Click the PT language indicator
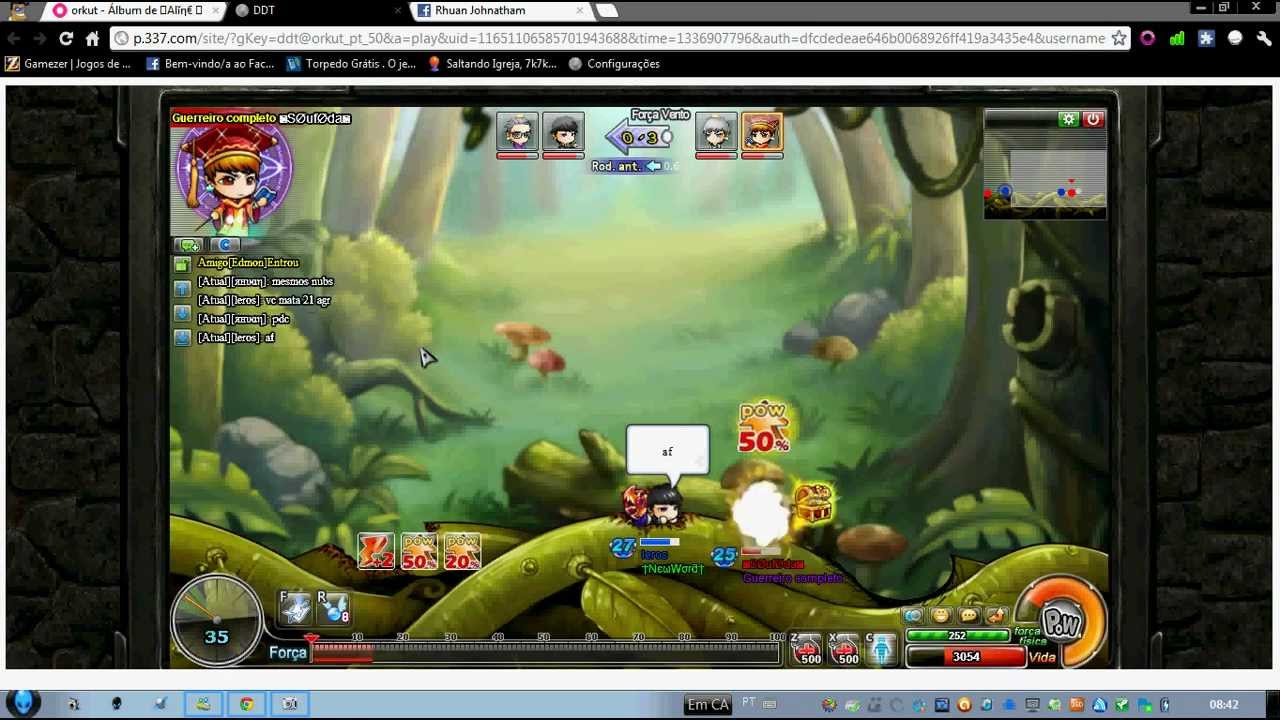The image size is (1280, 720). click(x=750, y=703)
